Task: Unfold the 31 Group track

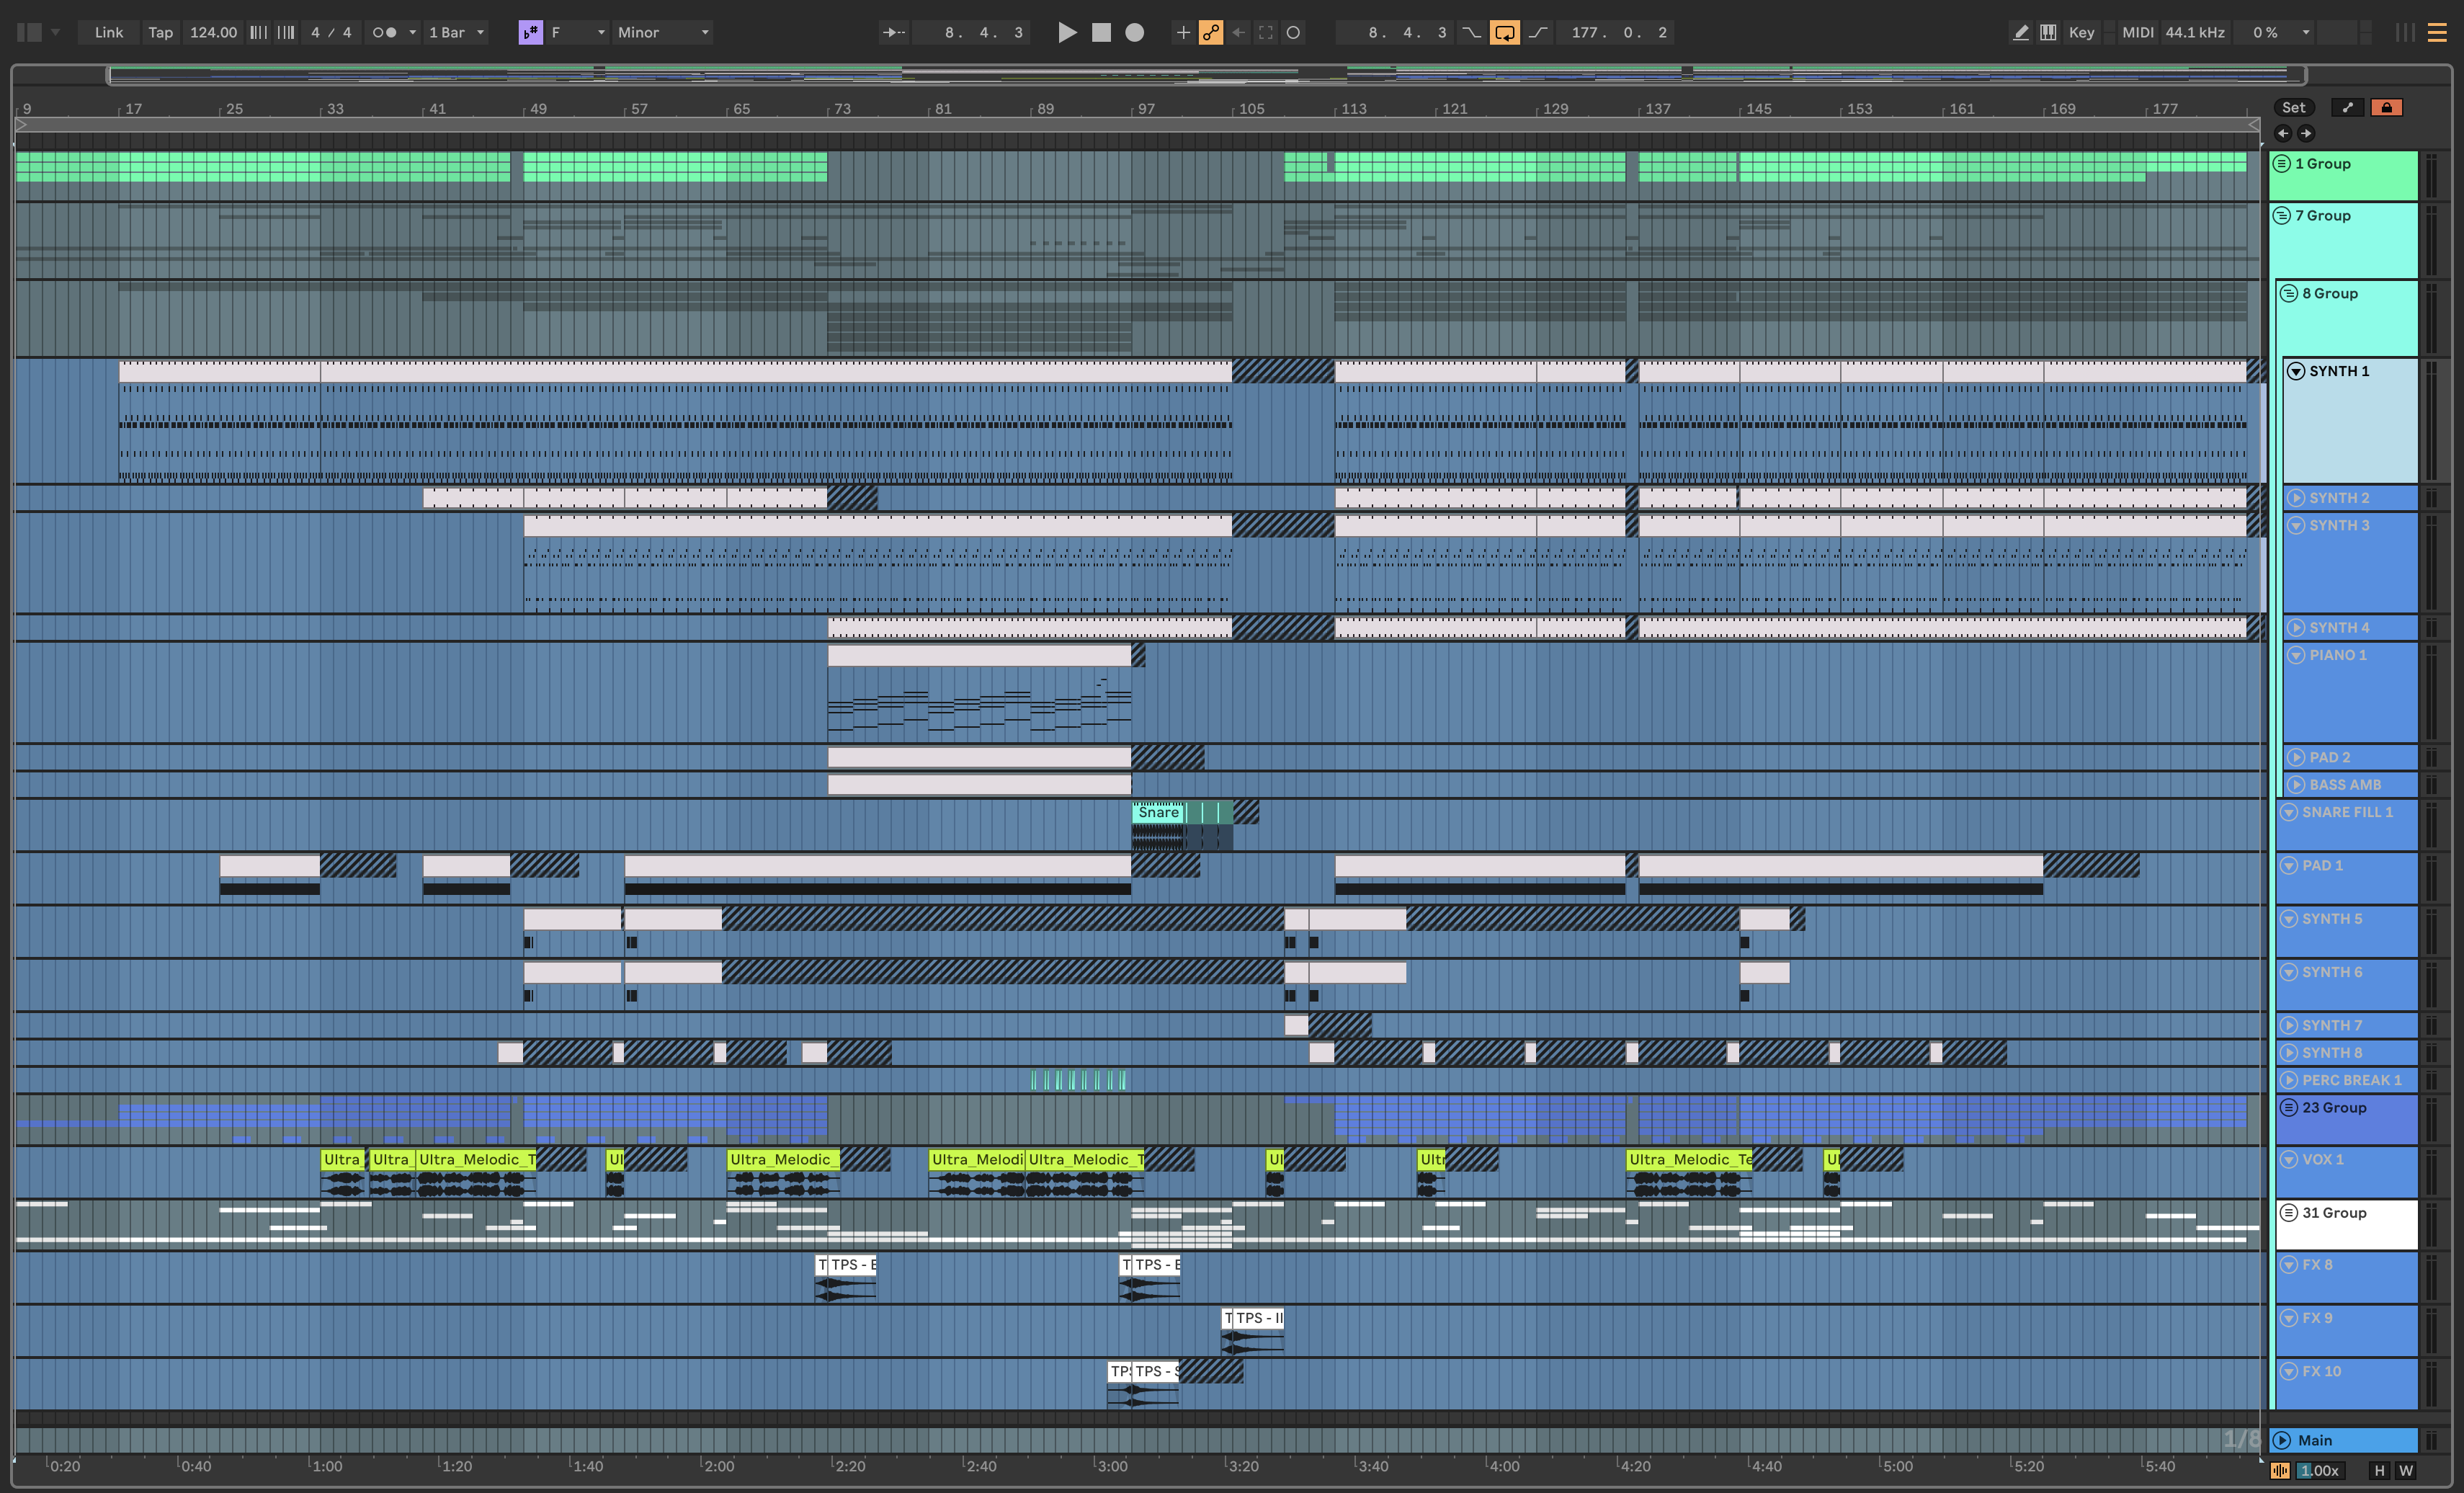Action: click(x=2288, y=1212)
